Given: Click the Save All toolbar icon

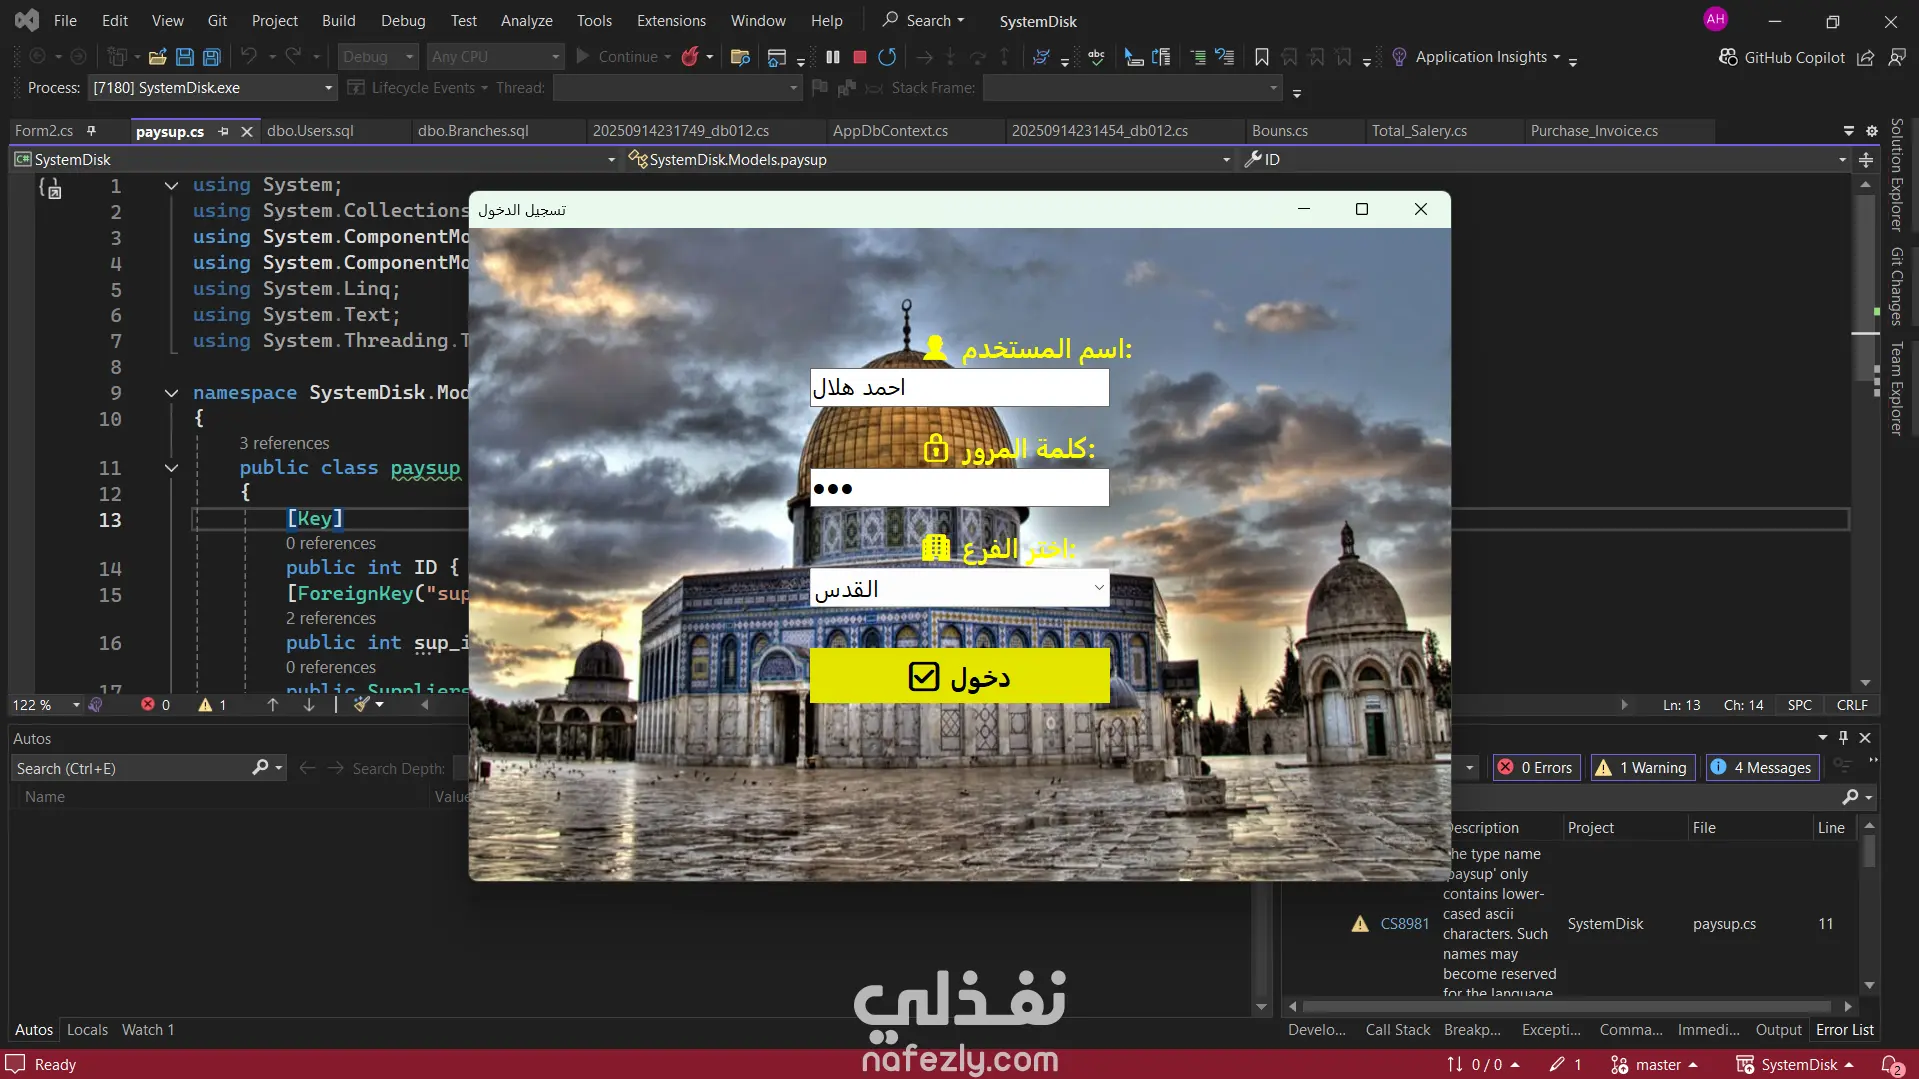Looking at the screenshot, I should point(212,57).
